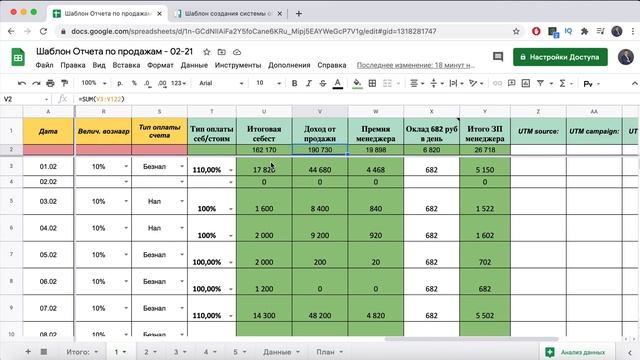Click the Redo arrow icon
The image size is (640, 360).
[36, 83]
